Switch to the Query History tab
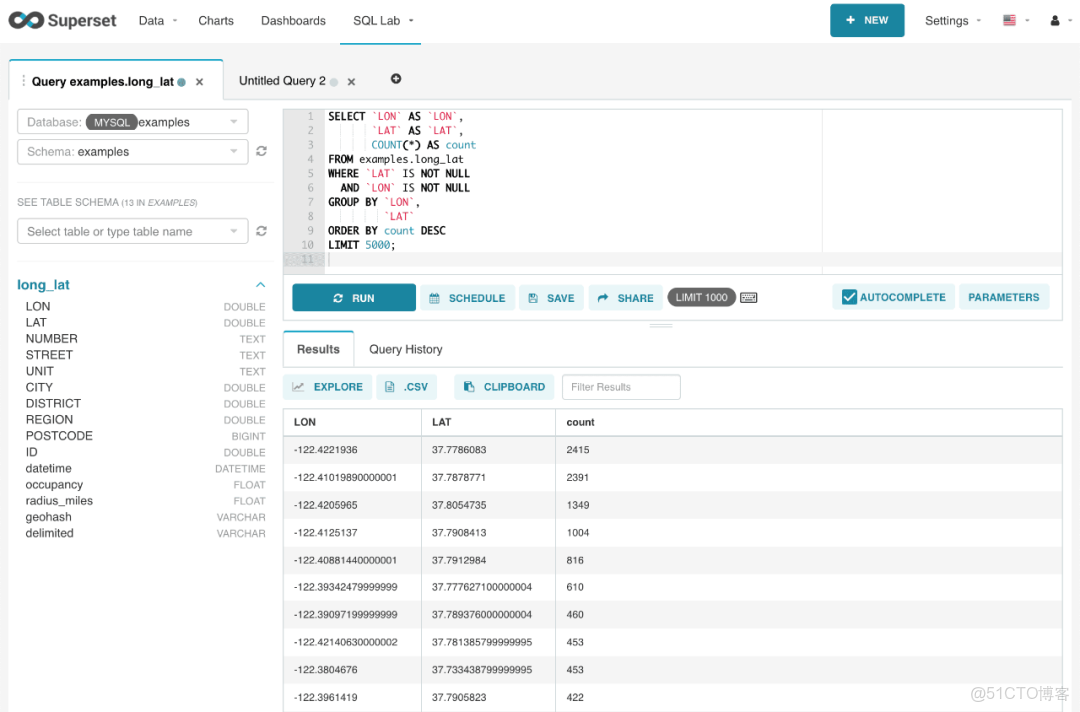This screenshot has height=712, width=1080. tap(405, 349)
